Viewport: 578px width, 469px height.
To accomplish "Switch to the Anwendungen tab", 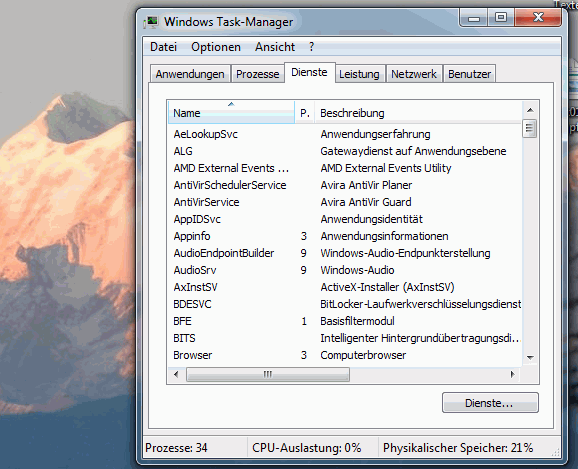I will [x=190, y=74].
